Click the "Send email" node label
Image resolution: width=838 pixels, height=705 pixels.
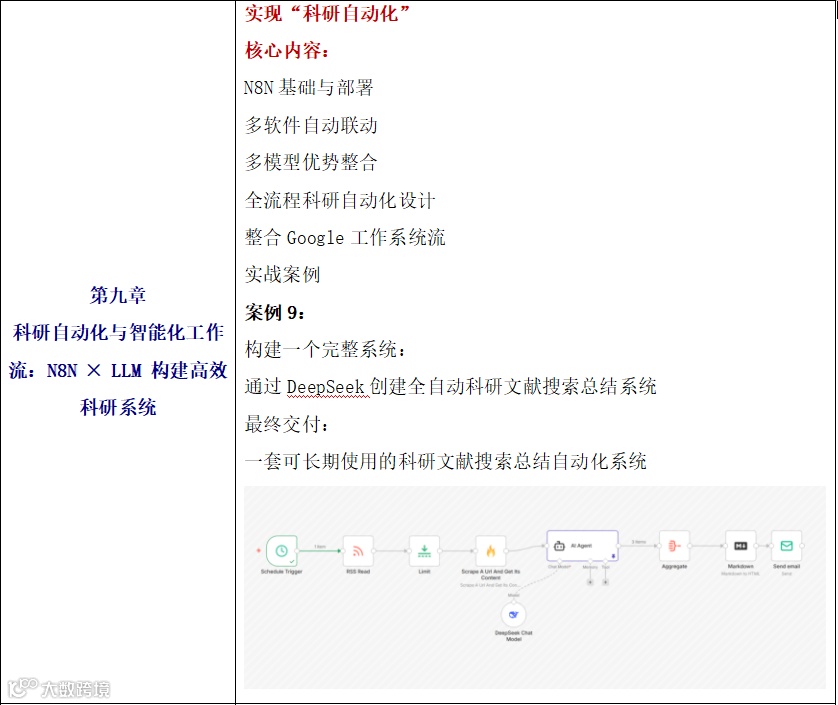(786, 566)
